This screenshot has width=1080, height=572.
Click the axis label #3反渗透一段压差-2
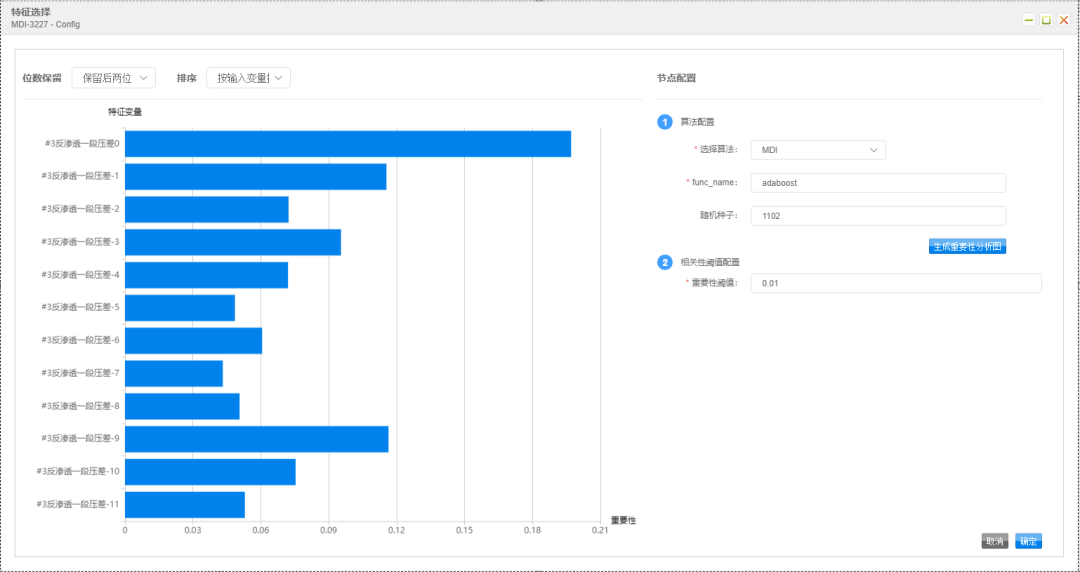[80, 210]
